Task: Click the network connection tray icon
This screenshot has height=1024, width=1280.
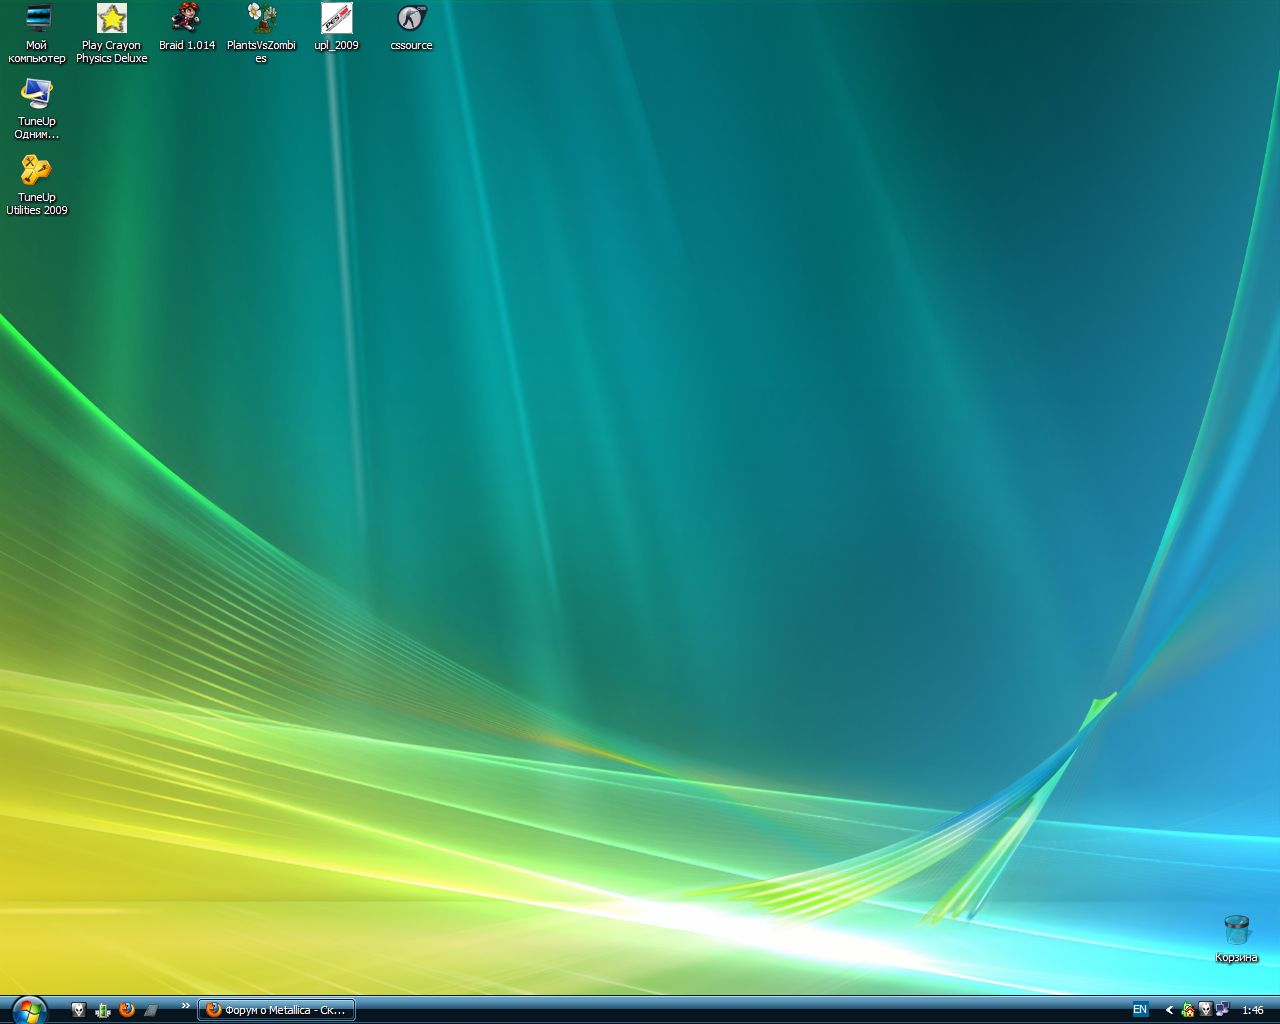Action: point(1222,1010)
